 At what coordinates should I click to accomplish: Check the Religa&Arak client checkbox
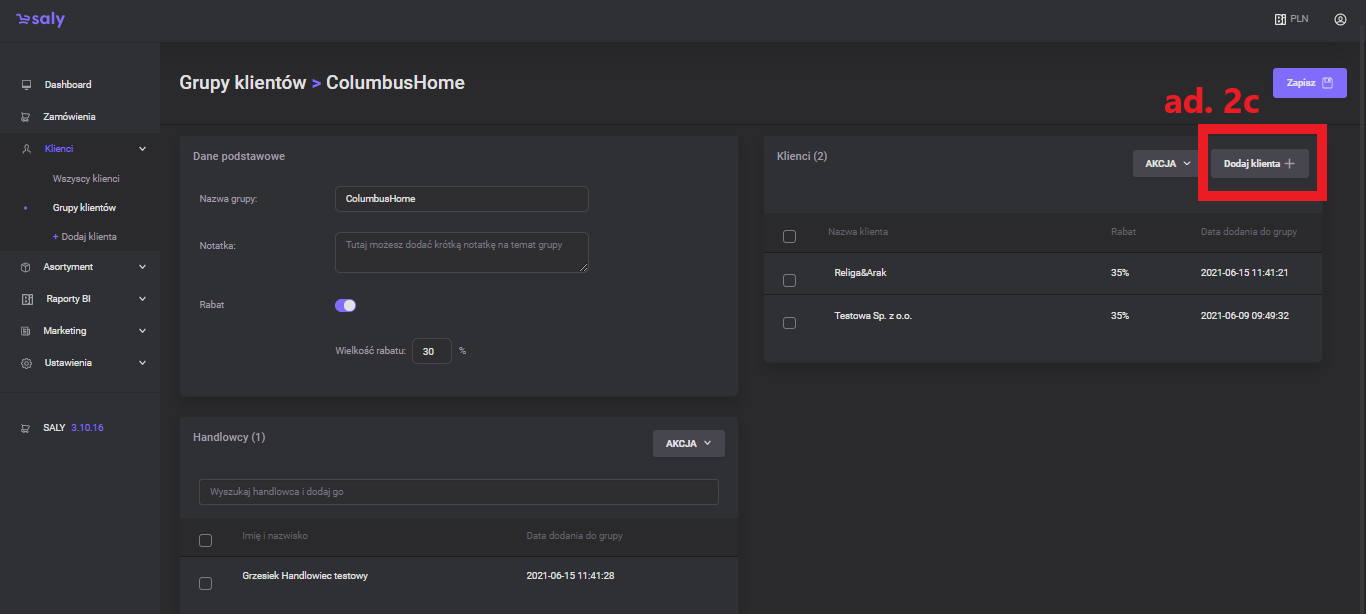789,280
